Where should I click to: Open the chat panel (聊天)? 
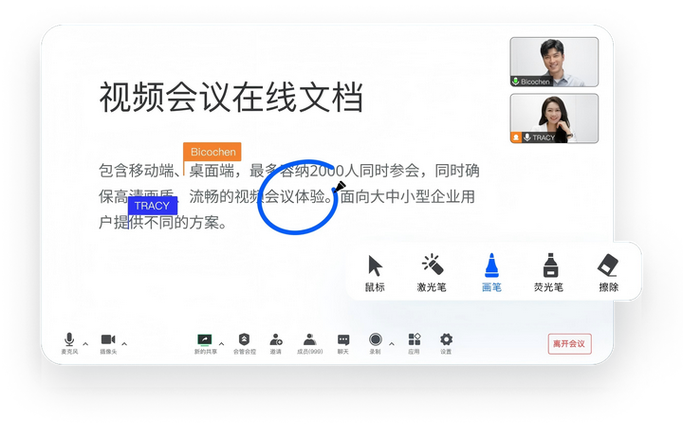point(343,343)
